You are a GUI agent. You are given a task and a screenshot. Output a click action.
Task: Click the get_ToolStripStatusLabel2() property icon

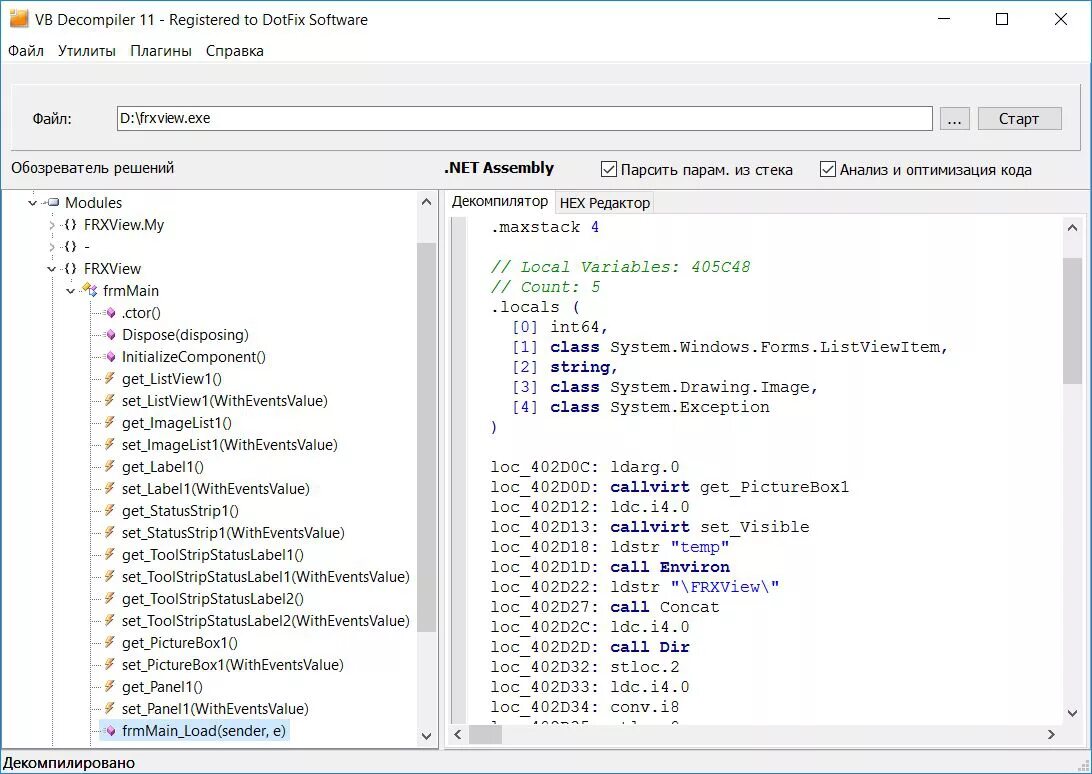coord(110,599)
